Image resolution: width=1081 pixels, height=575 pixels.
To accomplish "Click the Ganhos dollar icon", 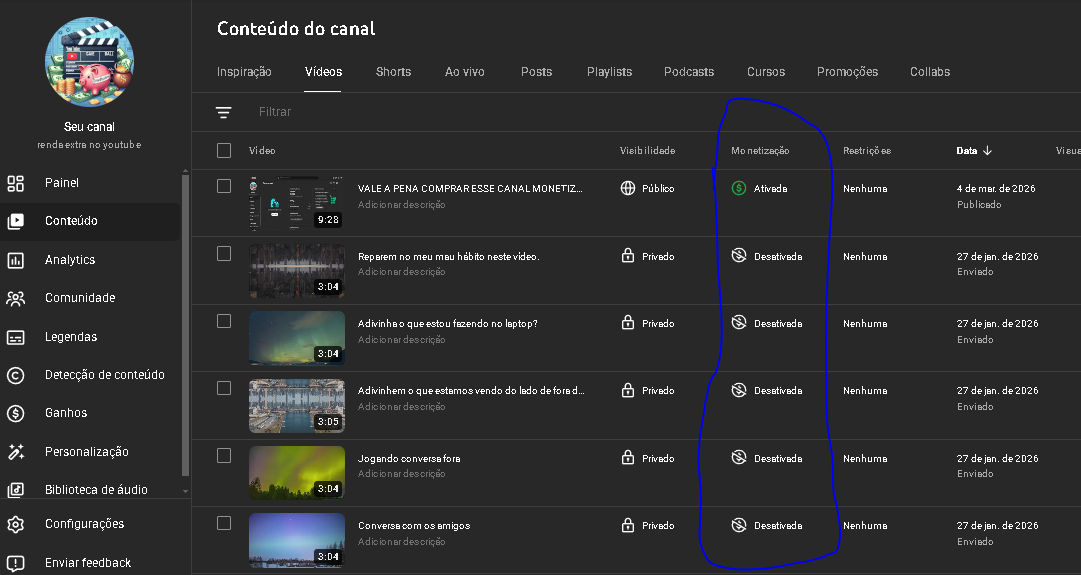I will [16, 413].
